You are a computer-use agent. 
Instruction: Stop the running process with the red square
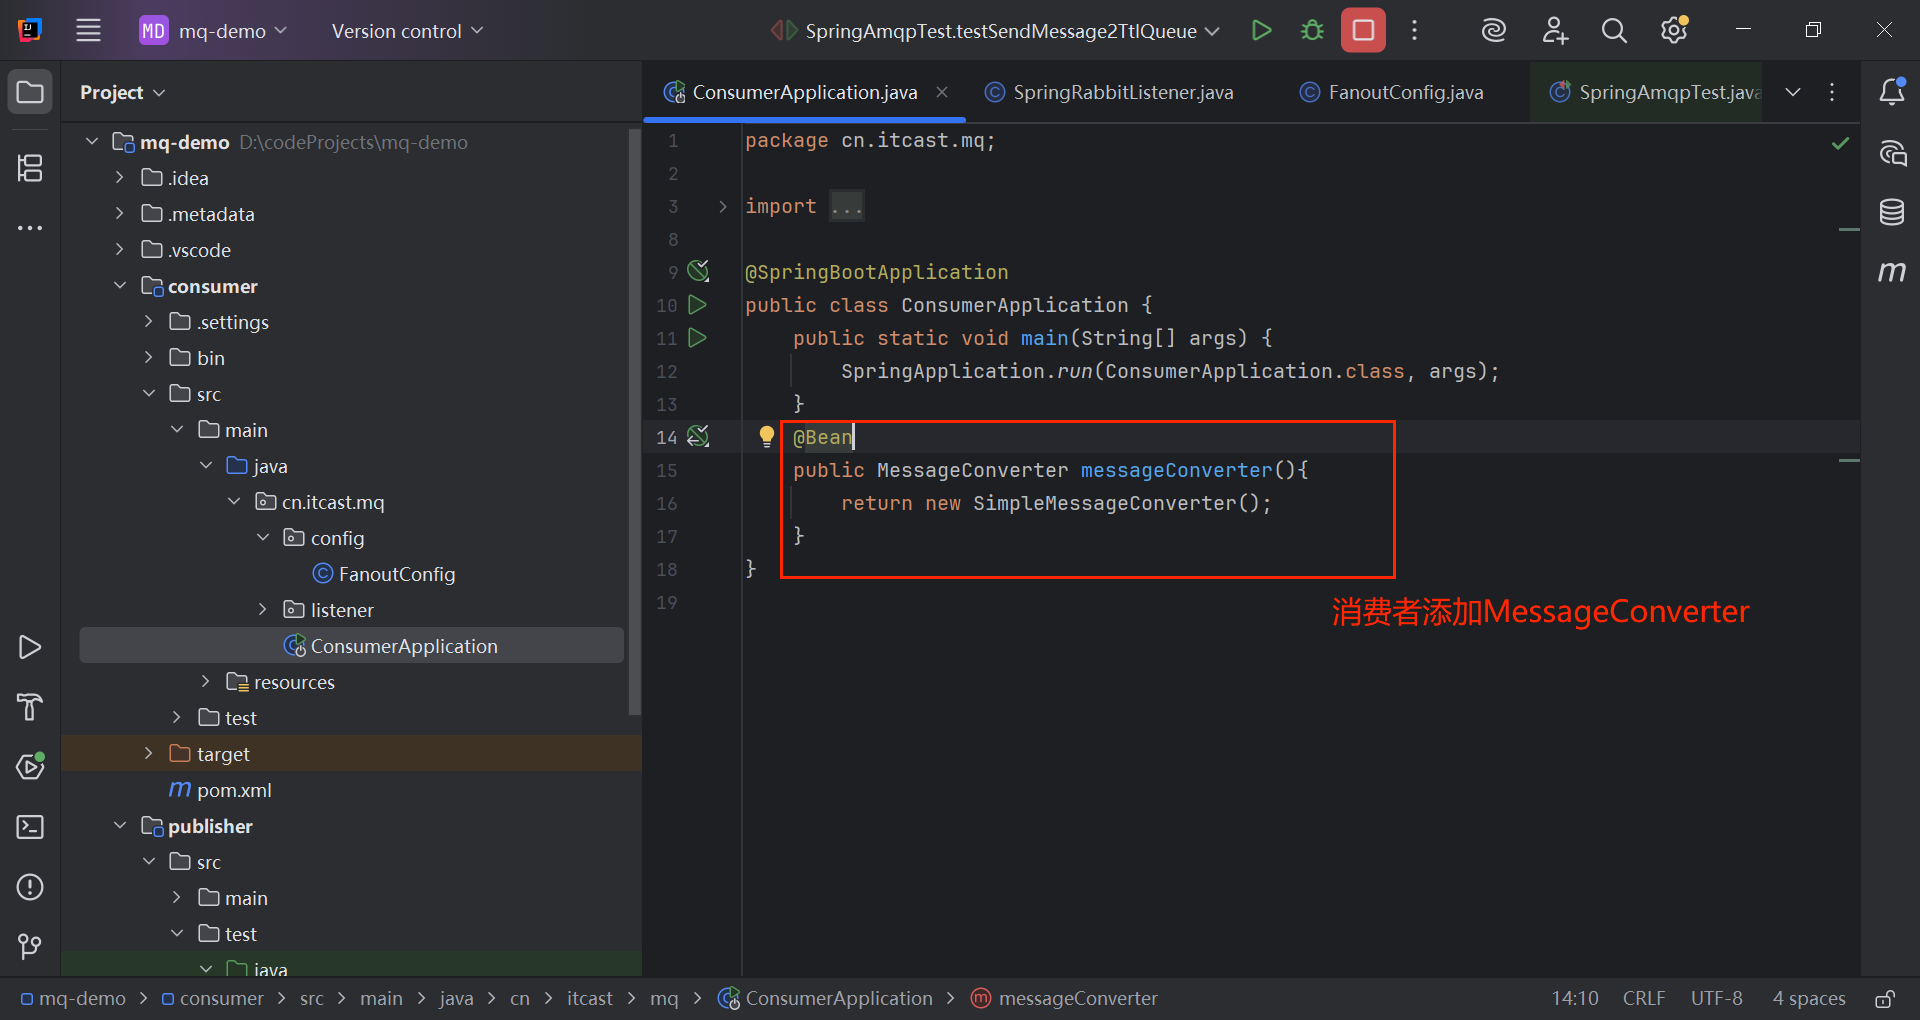click(x=1363, y=30)
